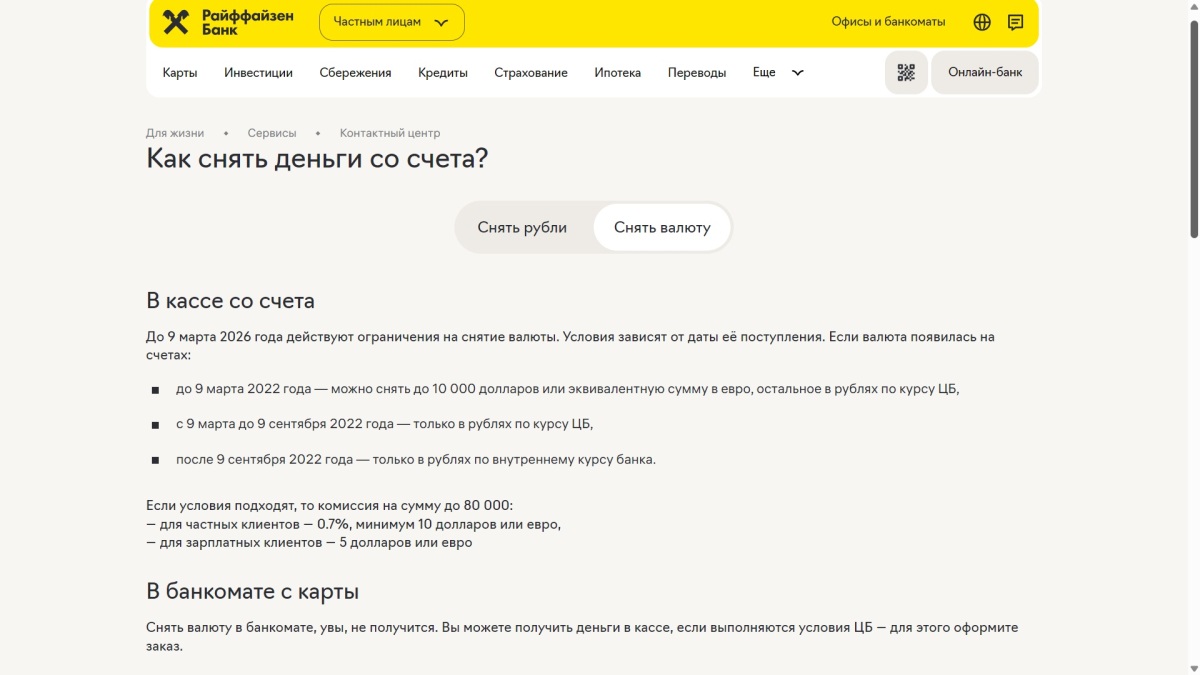Viewport: 1200px width, 675px height.
Task: Open the chat message icon
Action: (1015, 22)
